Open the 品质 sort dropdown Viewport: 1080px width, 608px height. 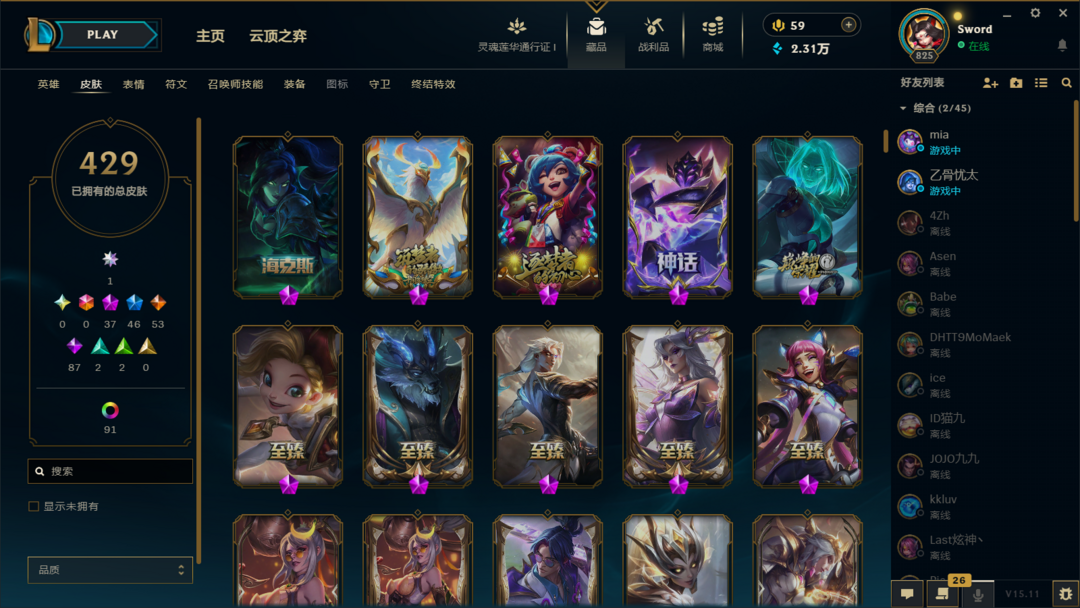110,569
